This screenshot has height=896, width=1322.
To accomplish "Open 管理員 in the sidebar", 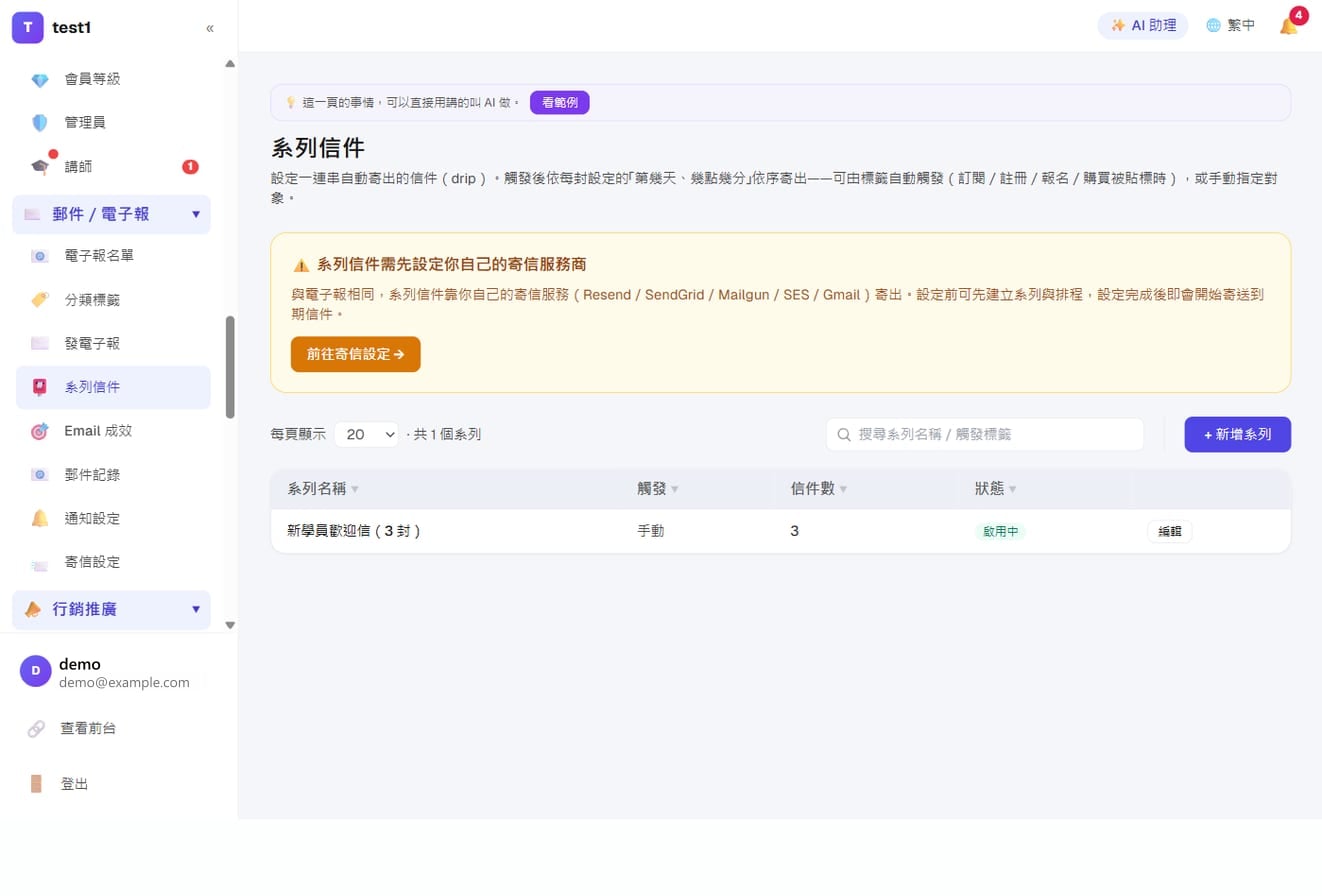I will click(113, 123).
